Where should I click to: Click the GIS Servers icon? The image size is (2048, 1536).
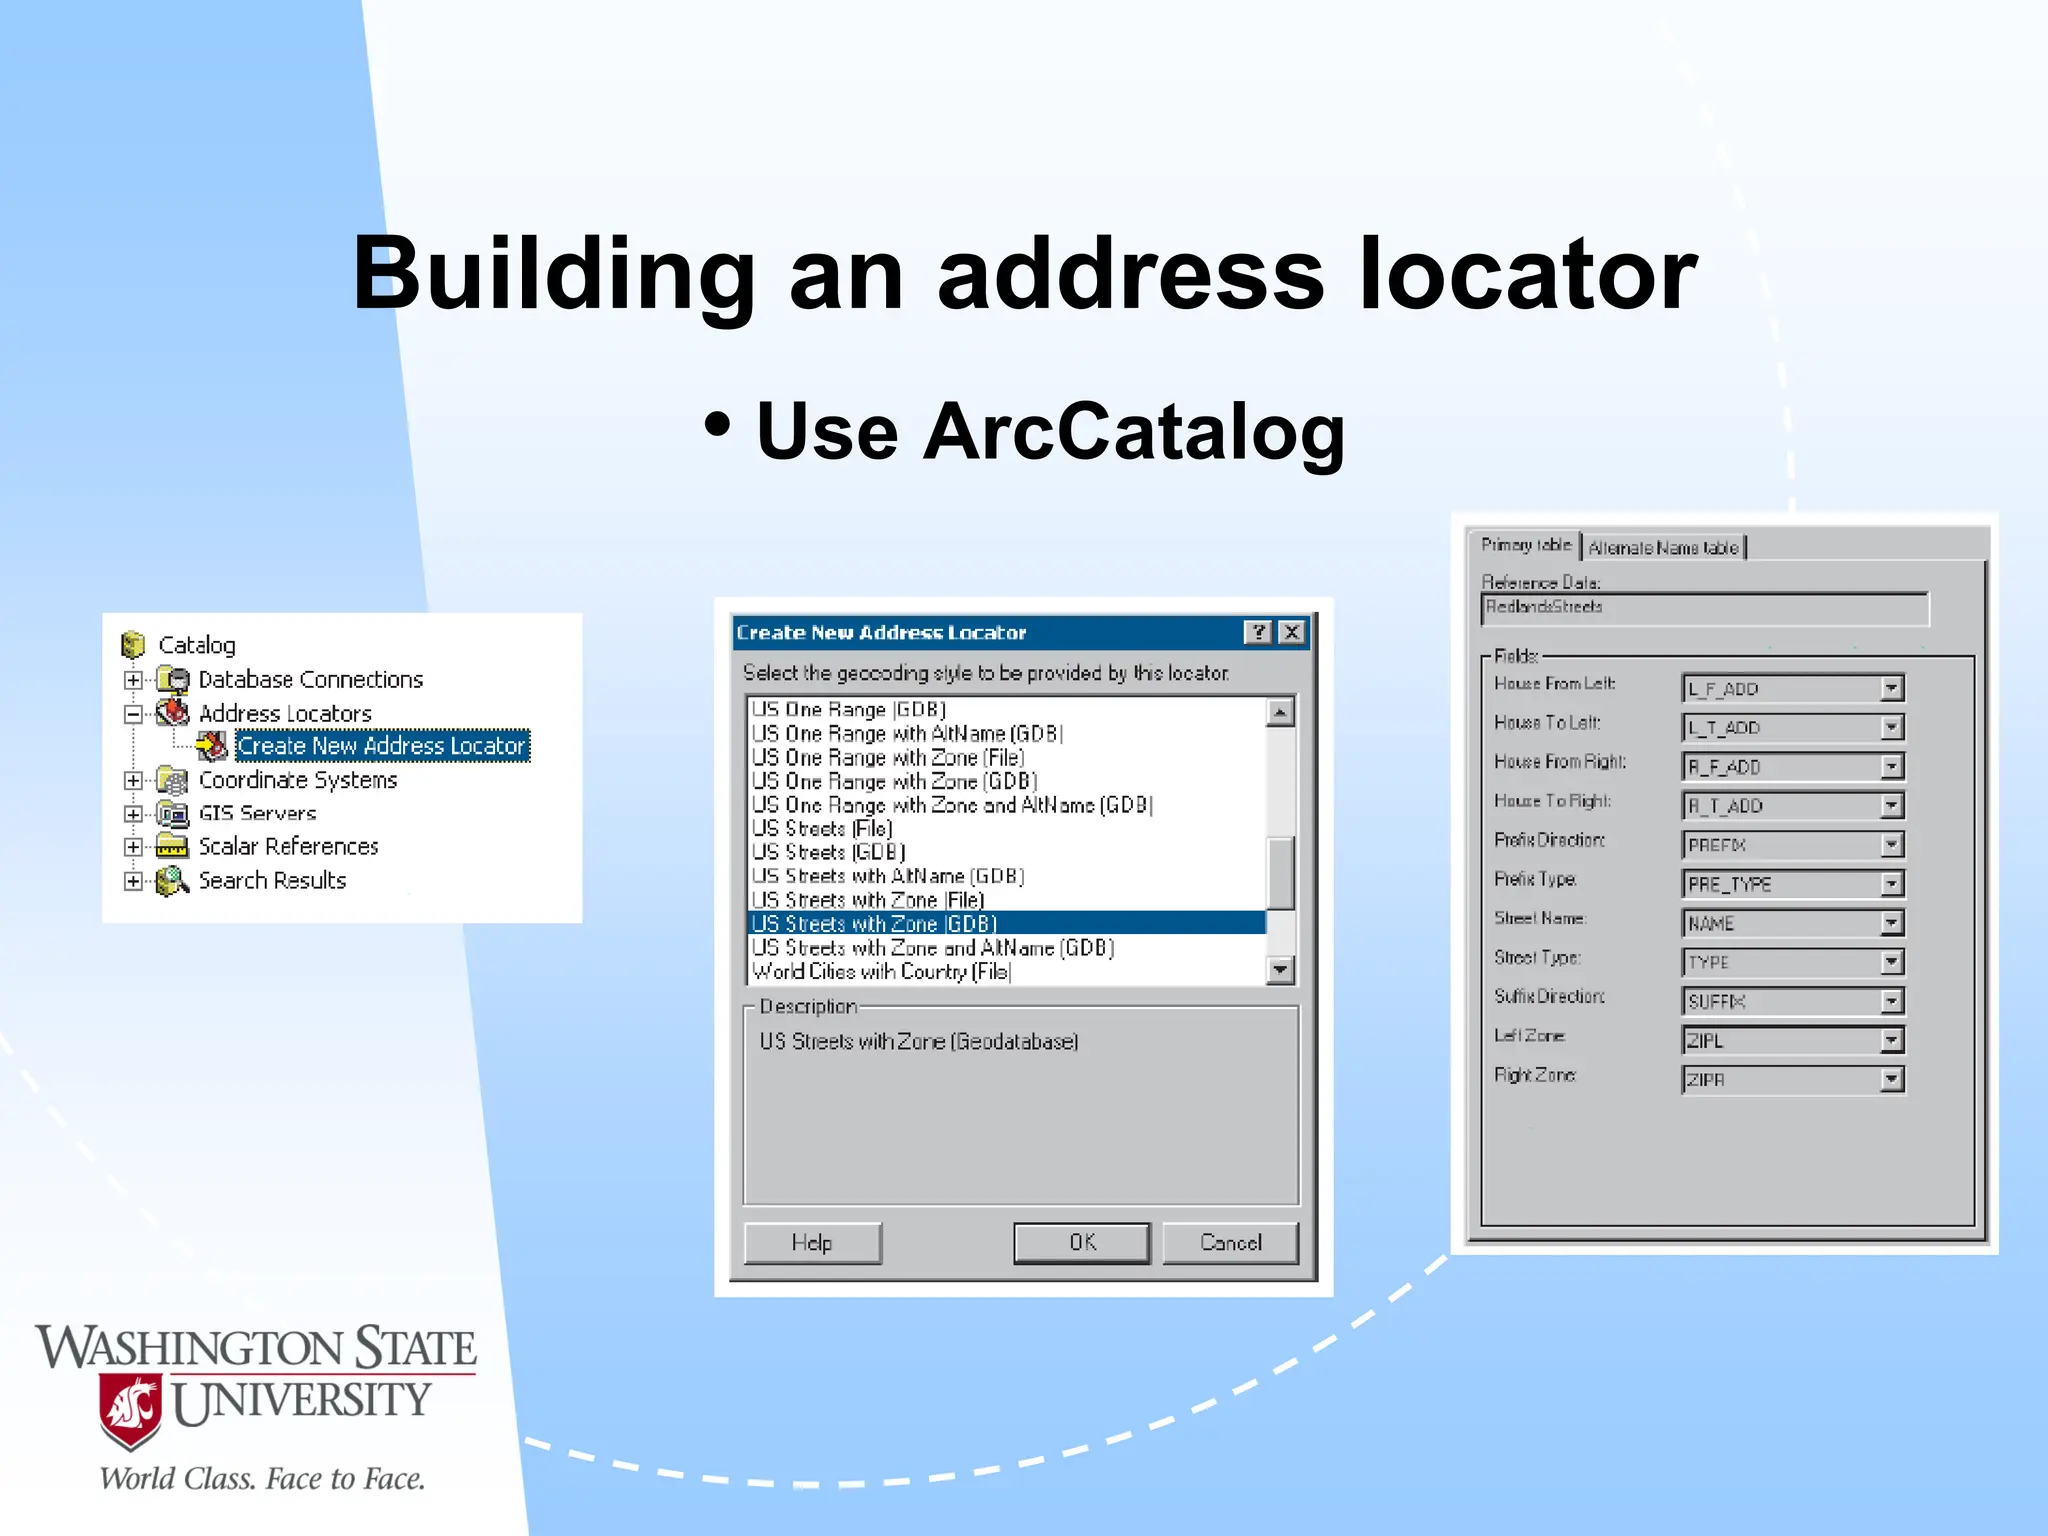click(x=173, y=813)
